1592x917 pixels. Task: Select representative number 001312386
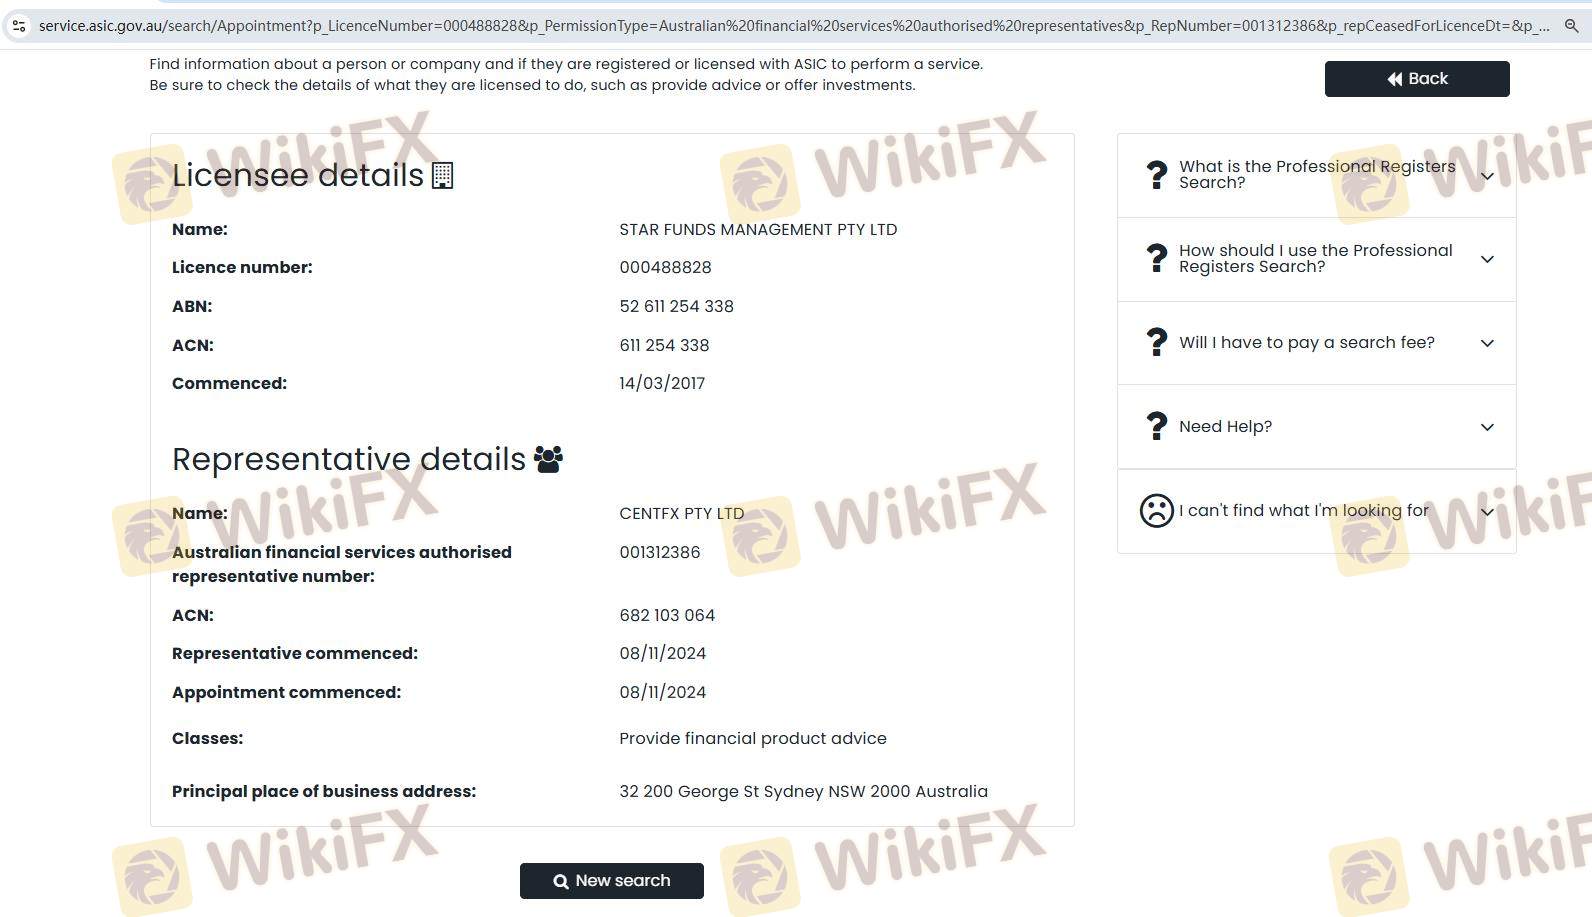tap(660, 553)
